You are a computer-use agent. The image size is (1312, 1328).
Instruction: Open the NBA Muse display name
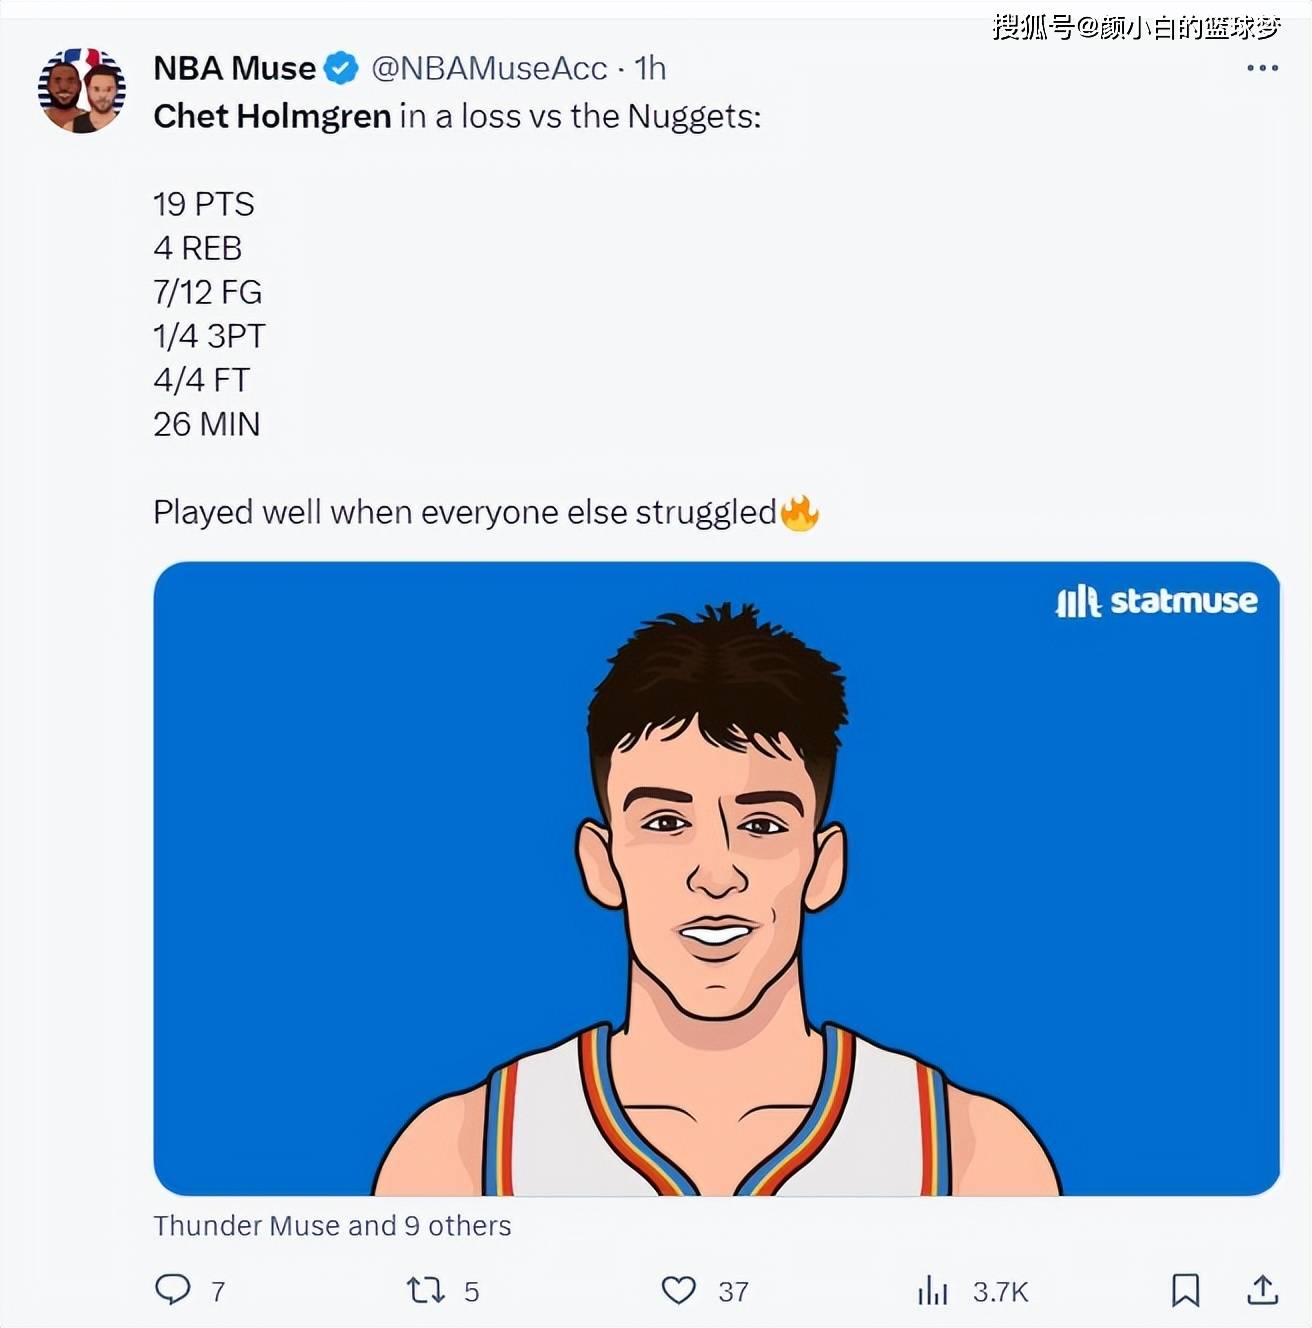coord(234,68)
